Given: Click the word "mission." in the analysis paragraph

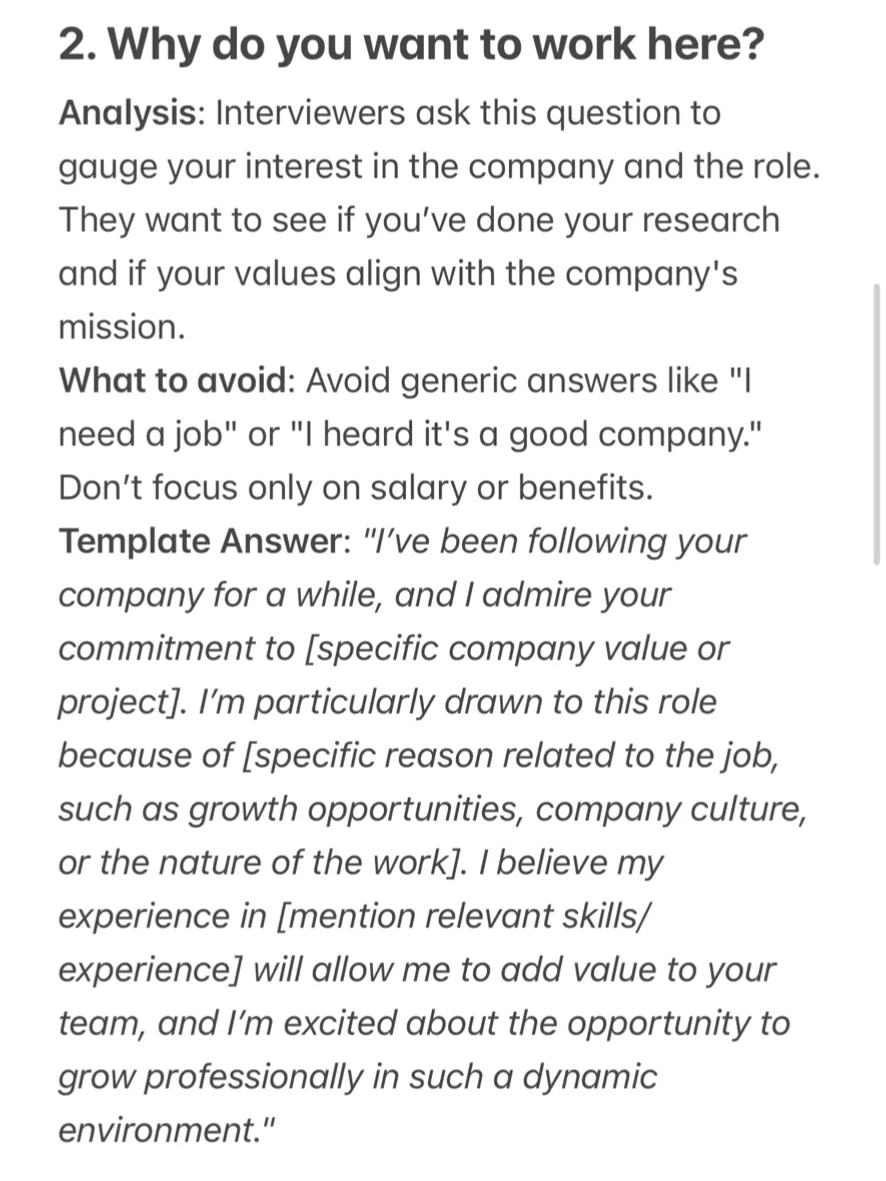Looking at the screenshot, I should 122,328.
